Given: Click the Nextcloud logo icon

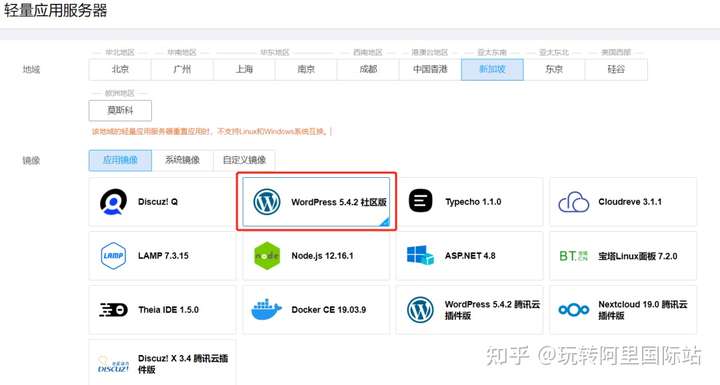Looking at the screenshot, I should (x=574, y=310).
